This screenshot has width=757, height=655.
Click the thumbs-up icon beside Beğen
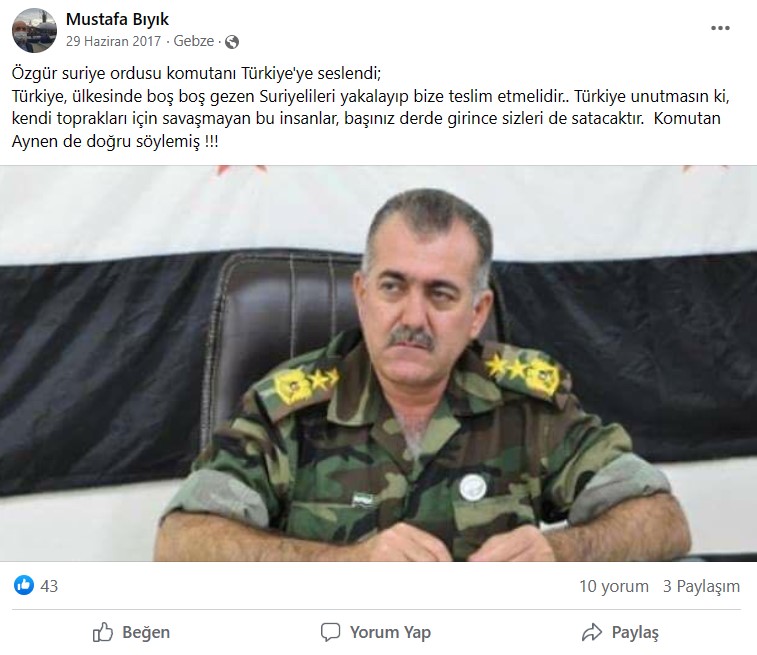pos(102,632)
